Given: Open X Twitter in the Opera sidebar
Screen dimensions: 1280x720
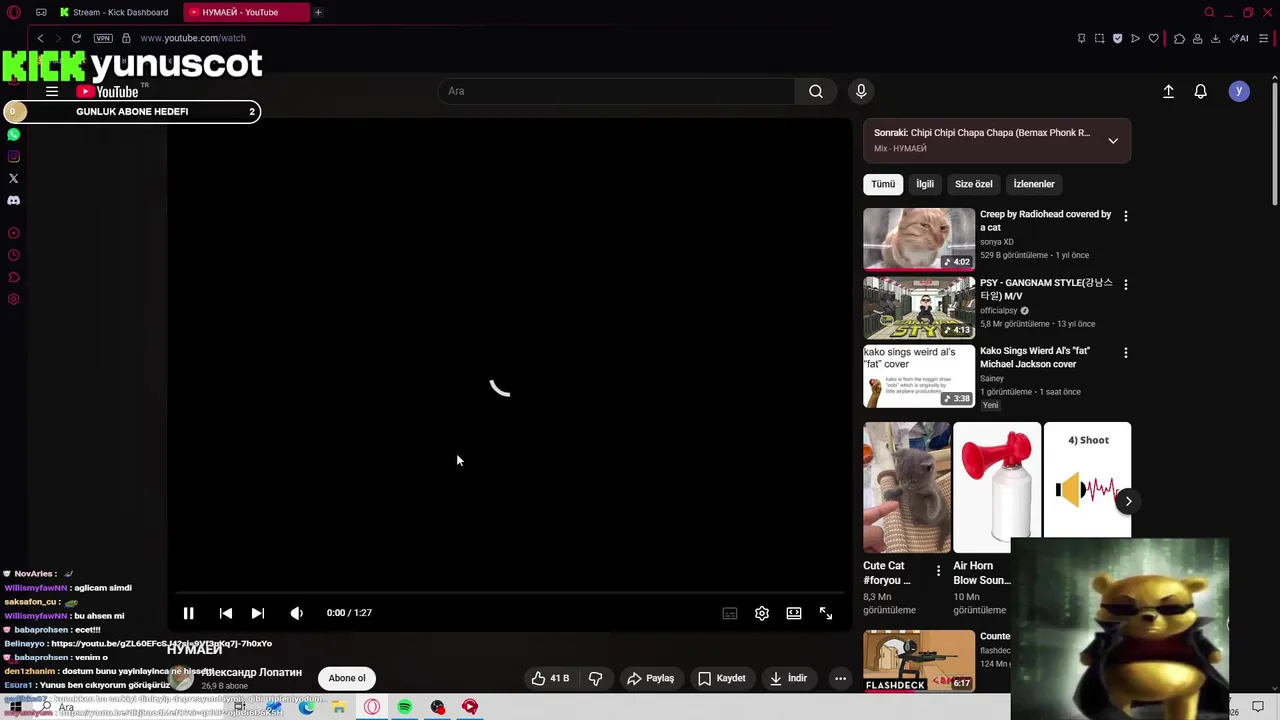Looking at the screenshot, I should [x=13, y=178].
